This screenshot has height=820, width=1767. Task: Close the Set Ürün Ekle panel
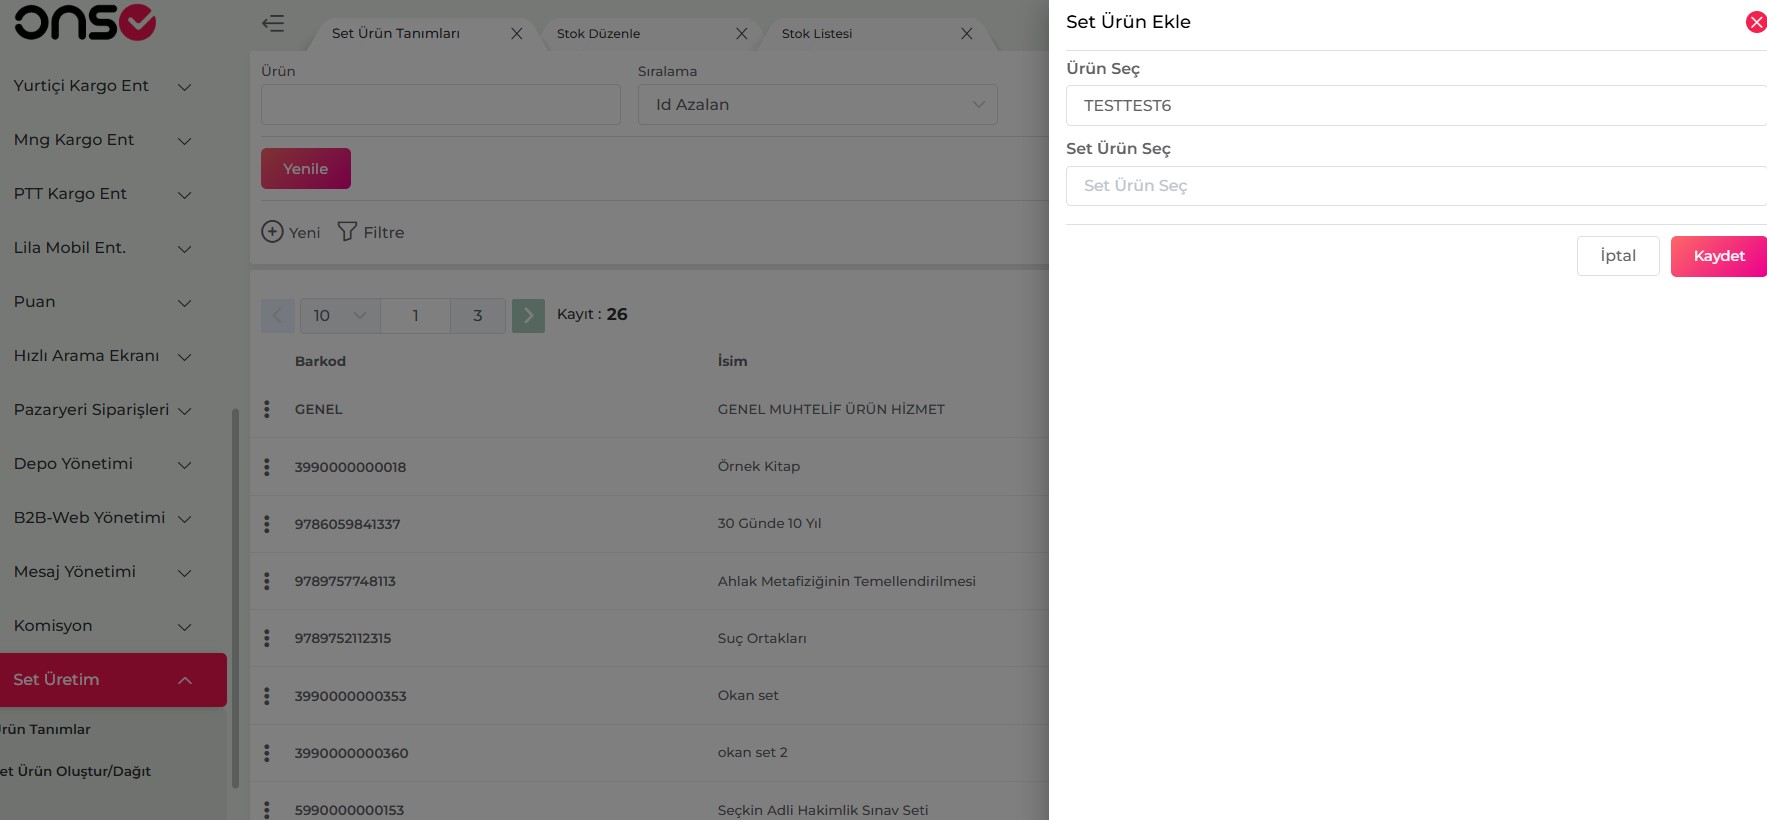click(1756, 22)
